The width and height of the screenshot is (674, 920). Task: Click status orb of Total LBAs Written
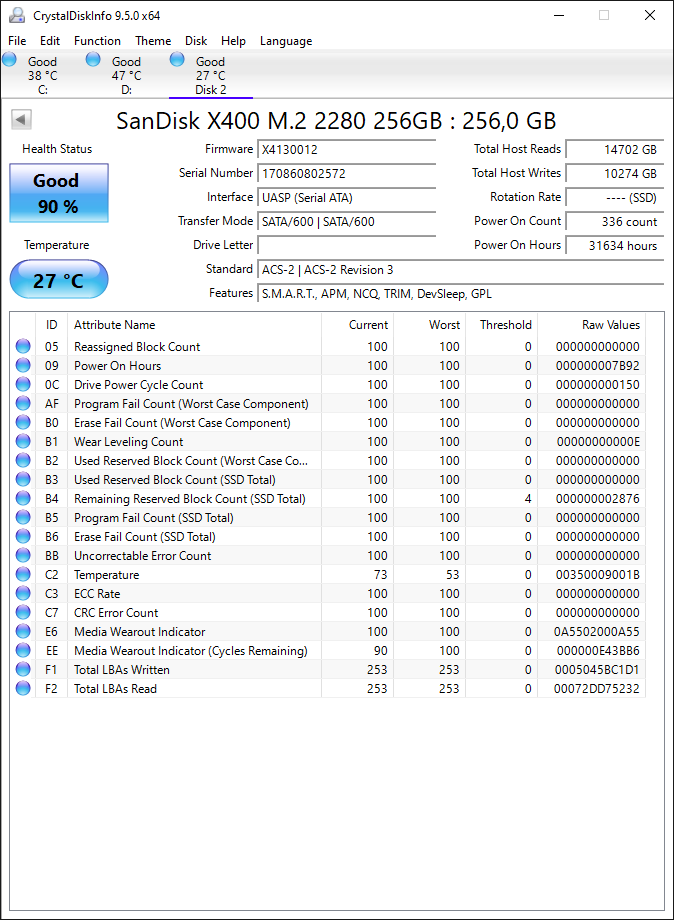click(23, 669)
